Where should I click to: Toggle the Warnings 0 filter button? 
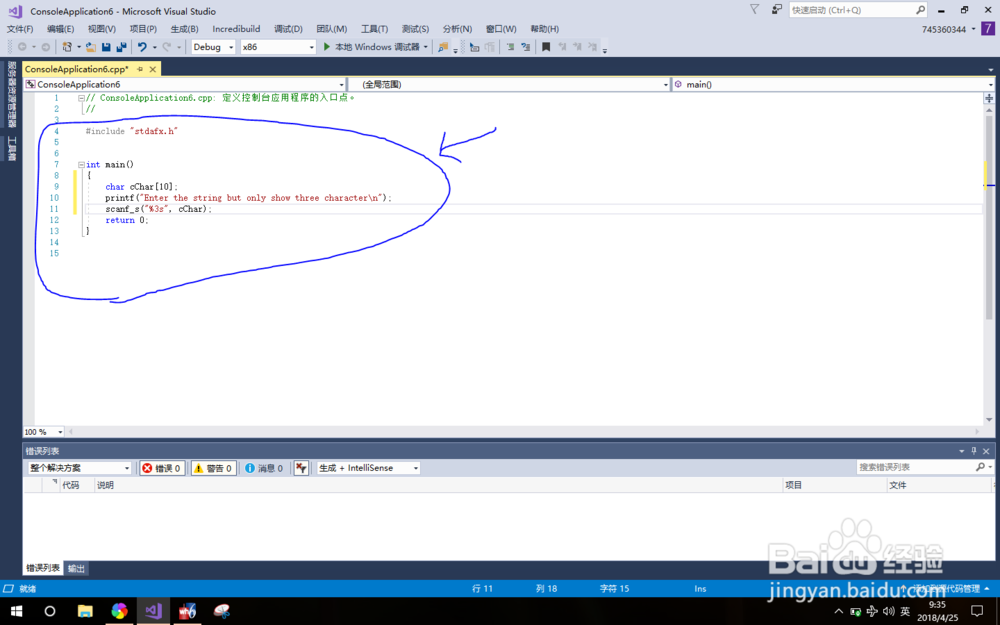(x=214, y=468)
